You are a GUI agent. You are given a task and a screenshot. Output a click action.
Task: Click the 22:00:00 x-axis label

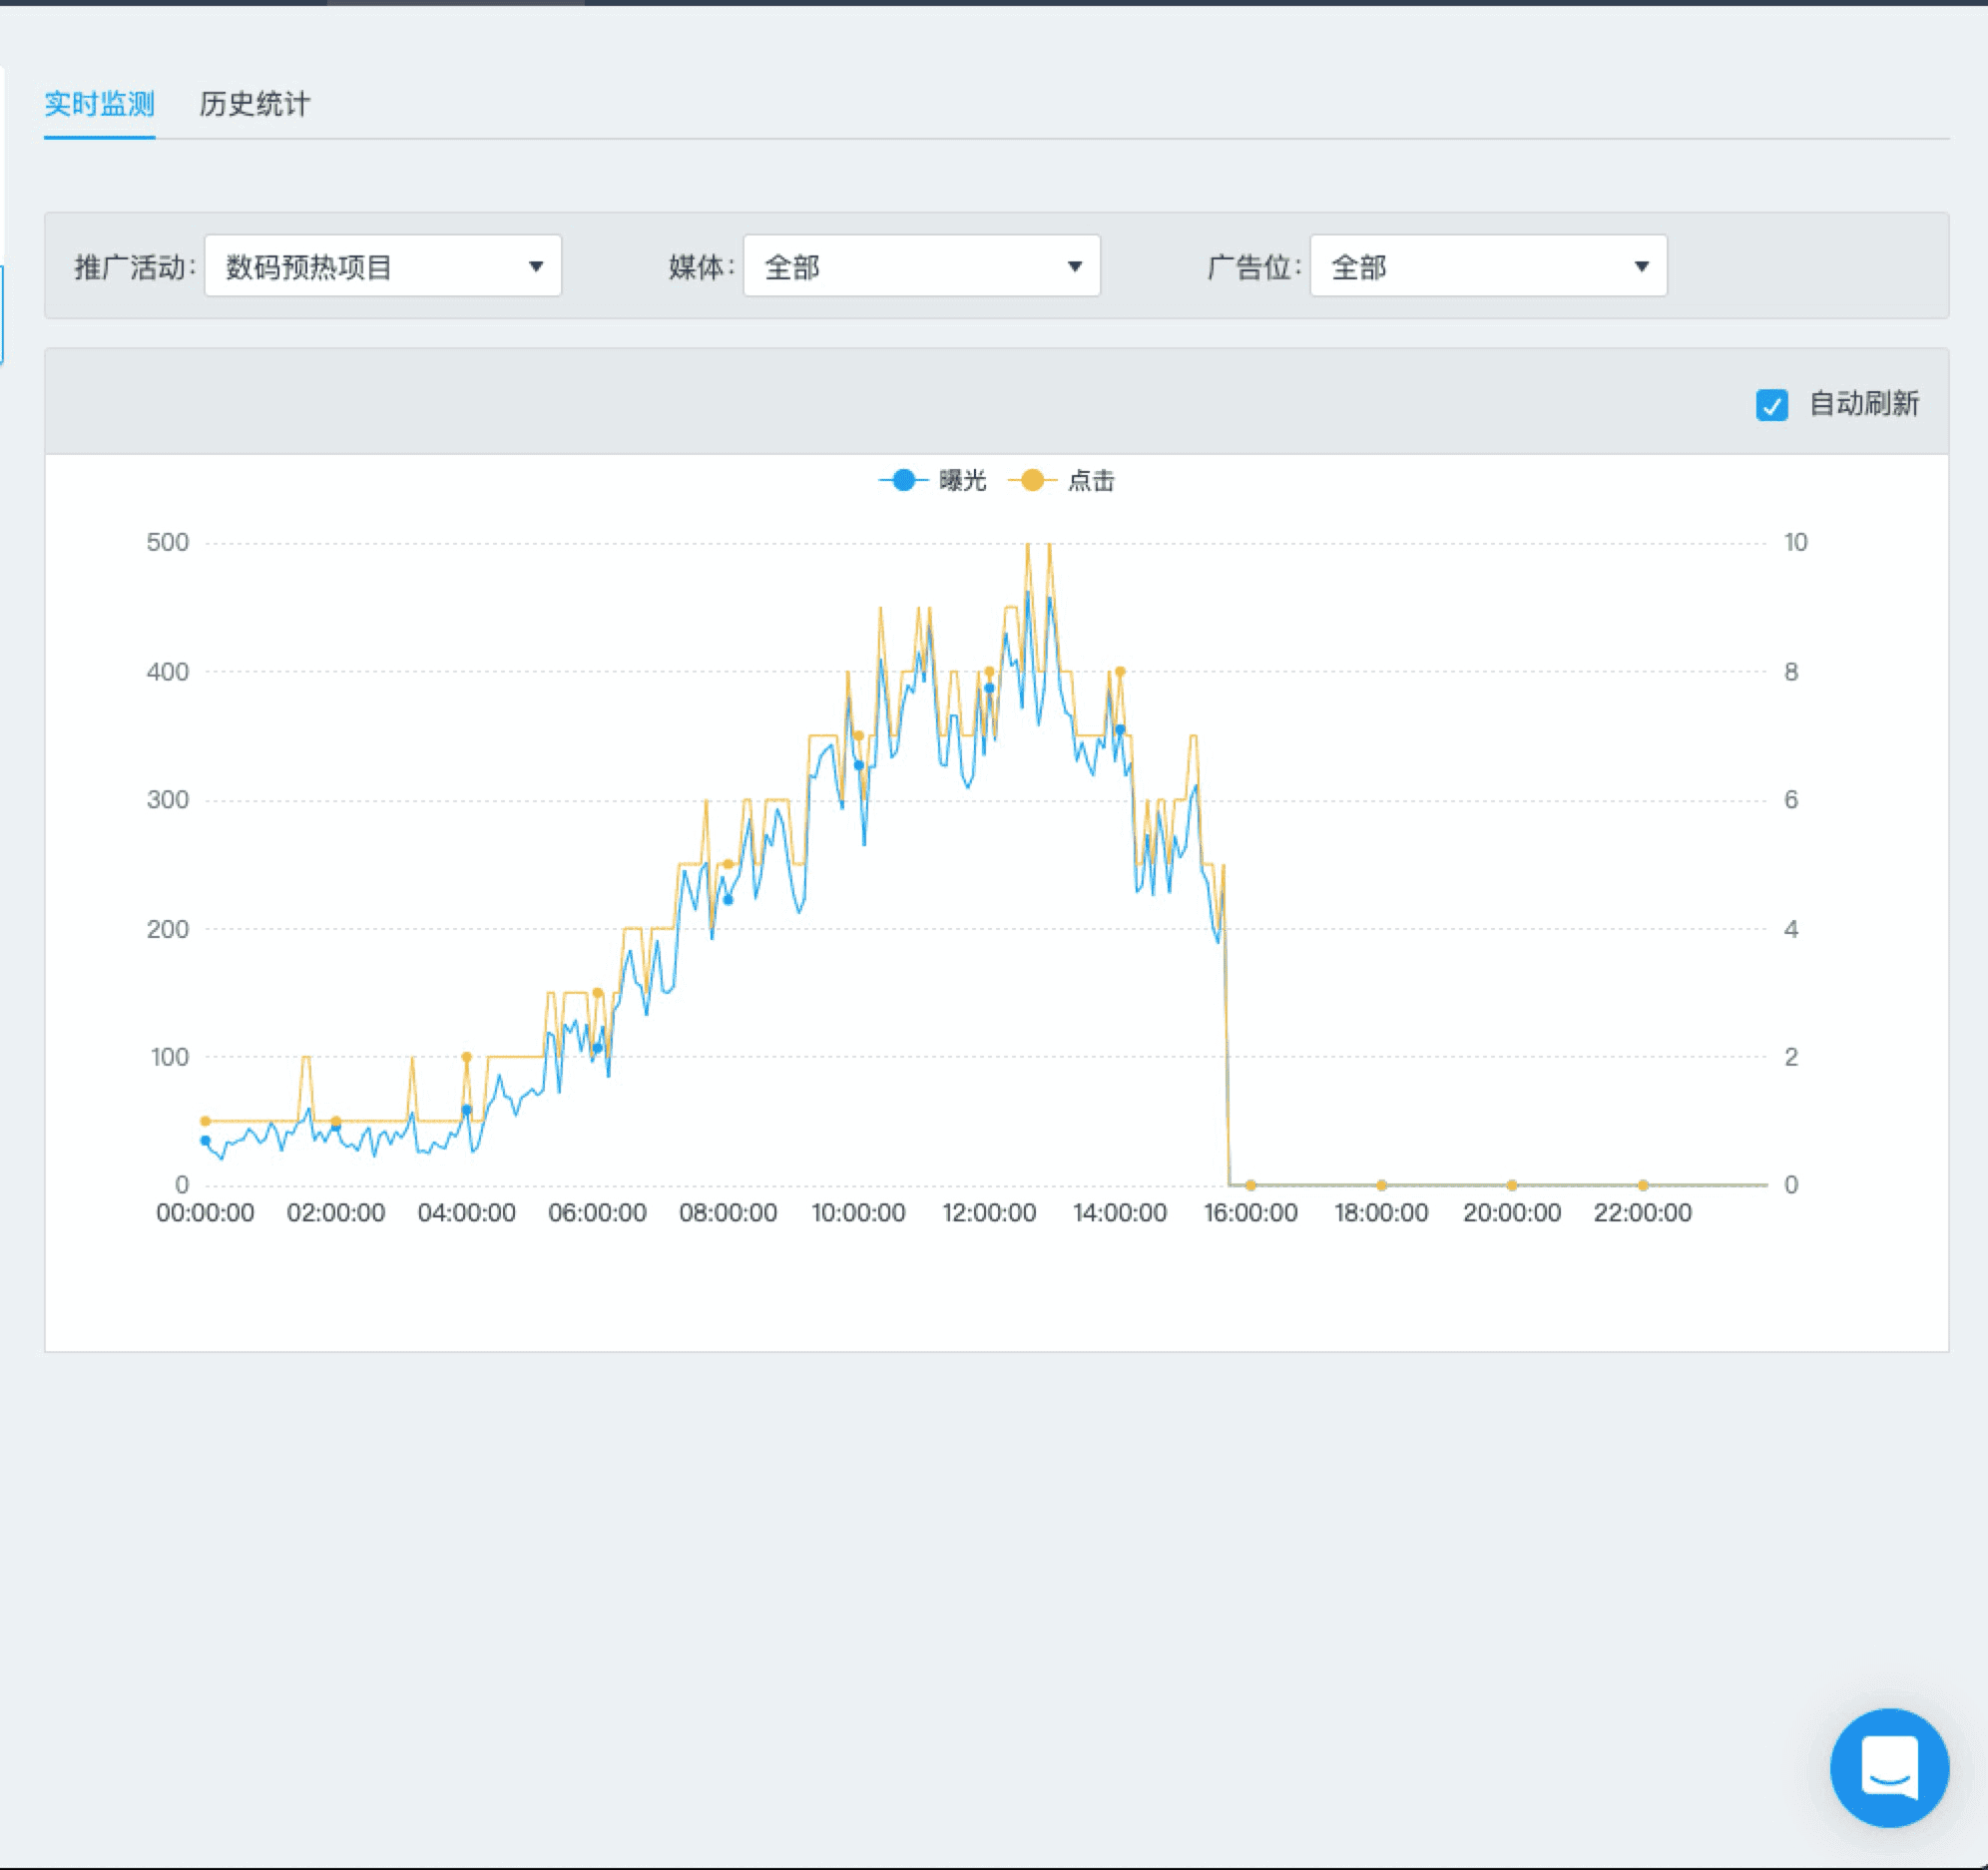coord(1642,1213)
